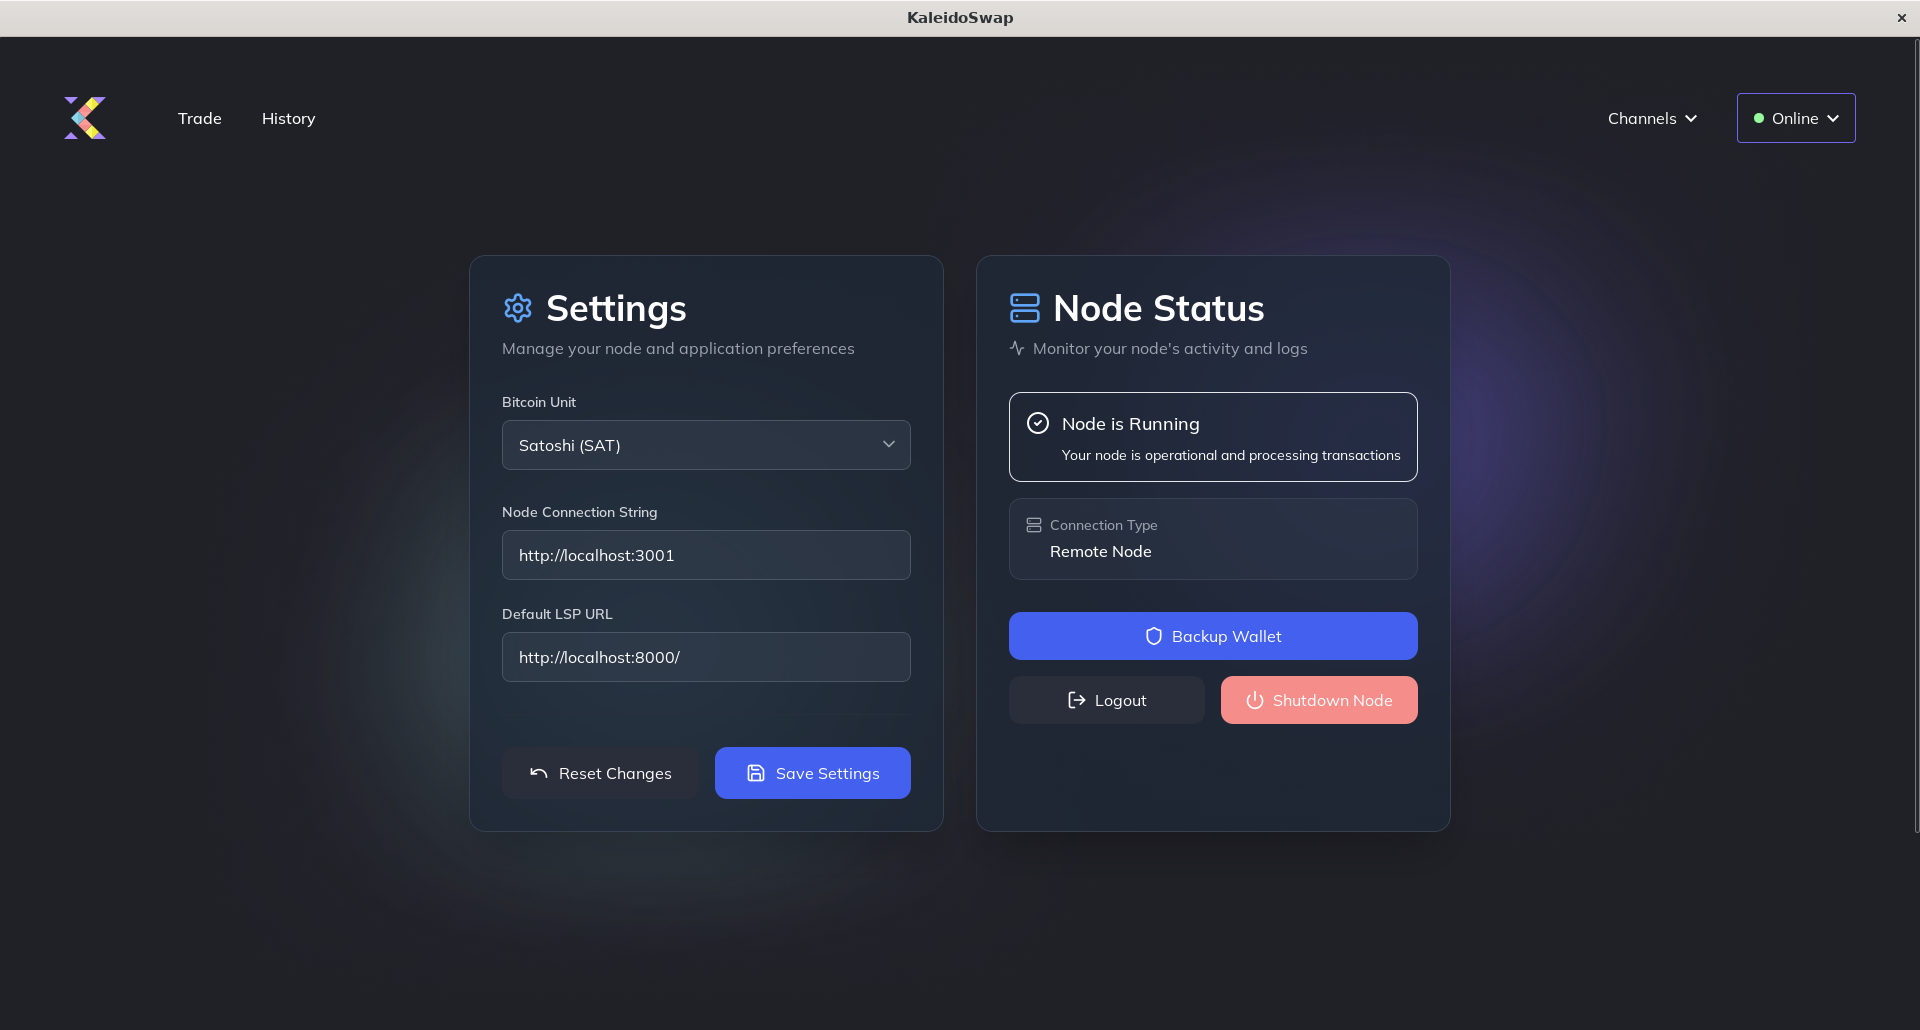Click the gear icon next to Settings heading
The width and height of the screenshot is (1920, 1030).
518,308
